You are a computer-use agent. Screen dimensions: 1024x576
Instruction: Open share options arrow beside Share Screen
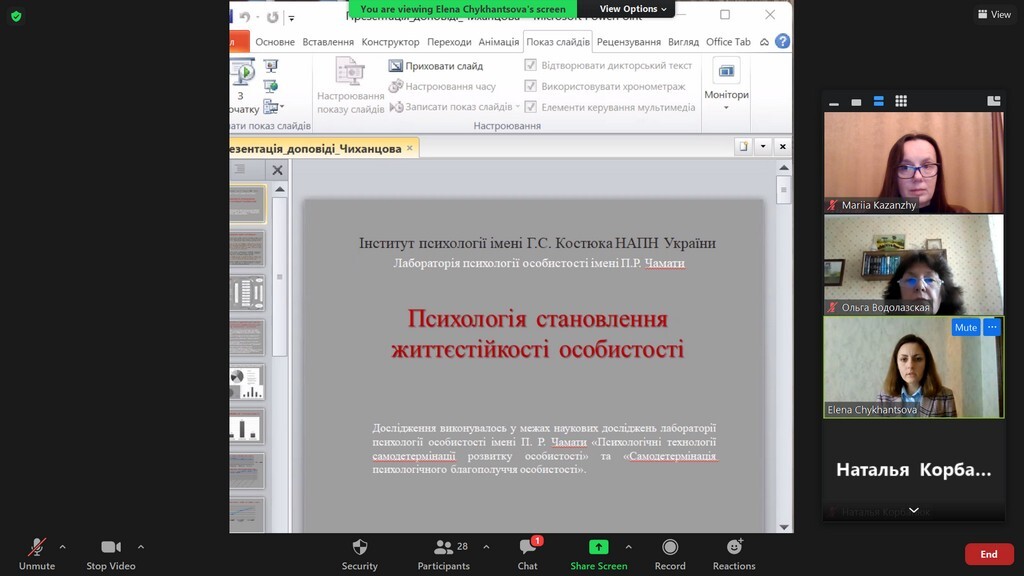[628, 547]
